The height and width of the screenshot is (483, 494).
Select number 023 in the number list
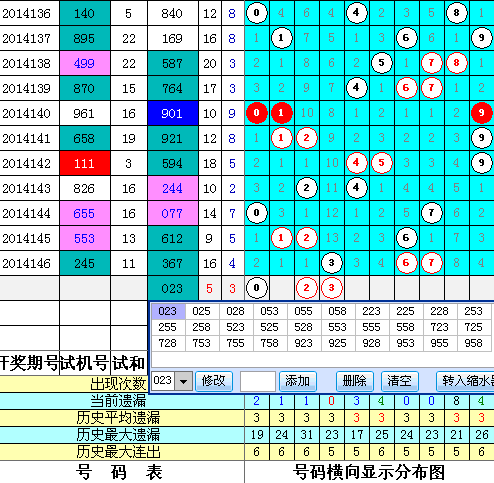coord(168,311)
